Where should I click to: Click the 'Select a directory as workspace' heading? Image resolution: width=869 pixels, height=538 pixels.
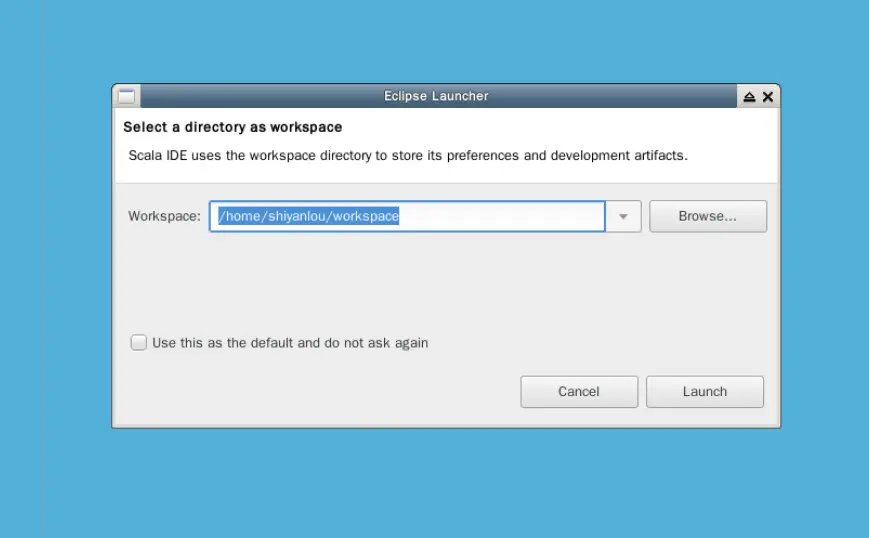coord(233,127)
